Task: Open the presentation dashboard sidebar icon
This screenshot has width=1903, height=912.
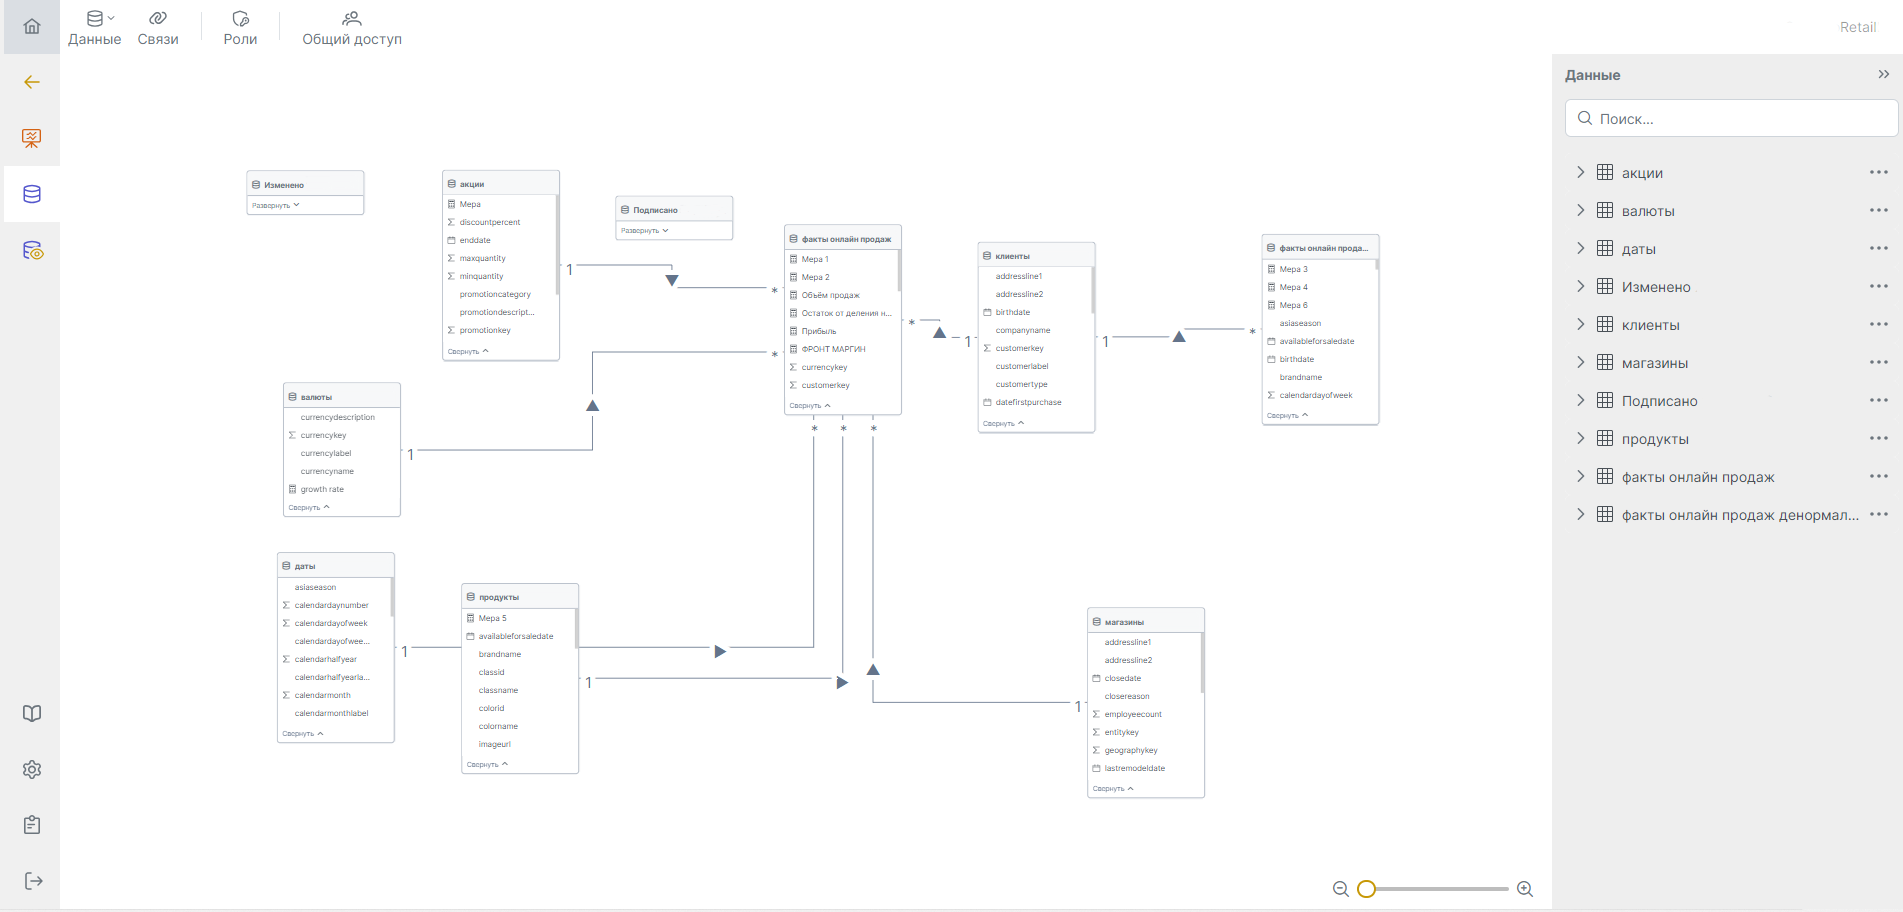Action: click(32, 138)
